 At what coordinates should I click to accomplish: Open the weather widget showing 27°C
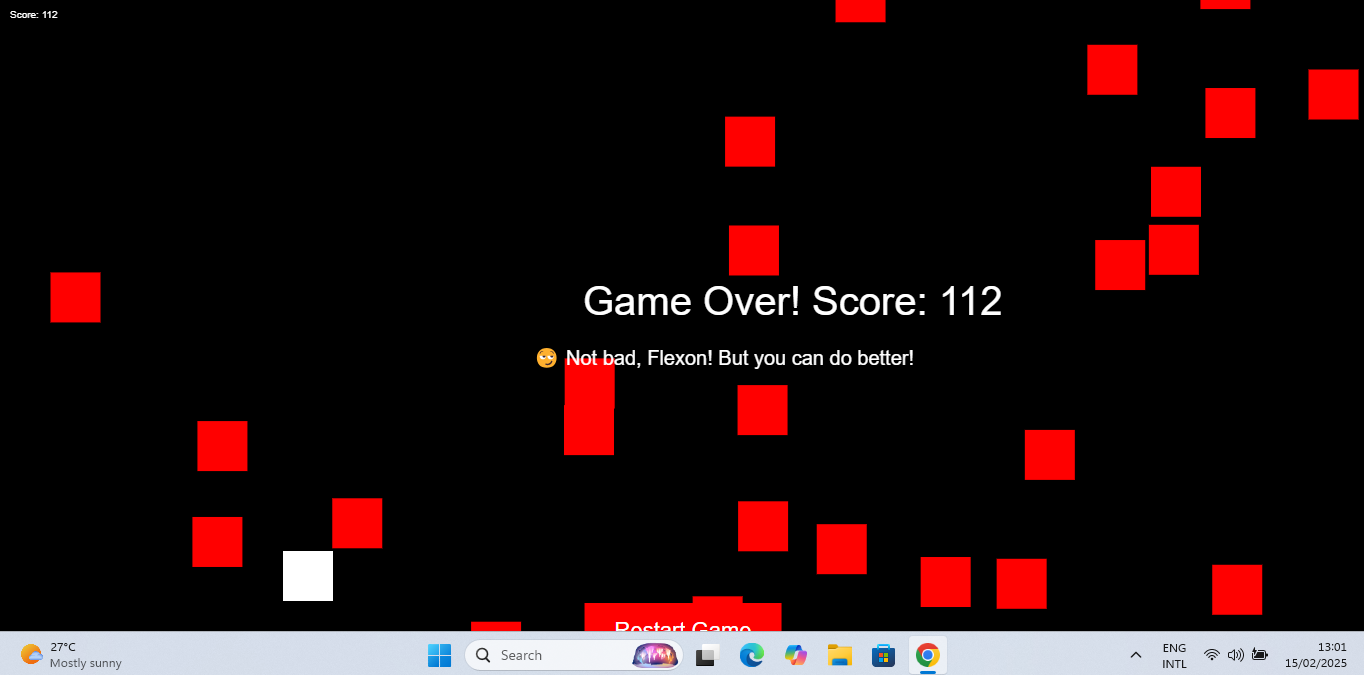(x=70, y=655)
